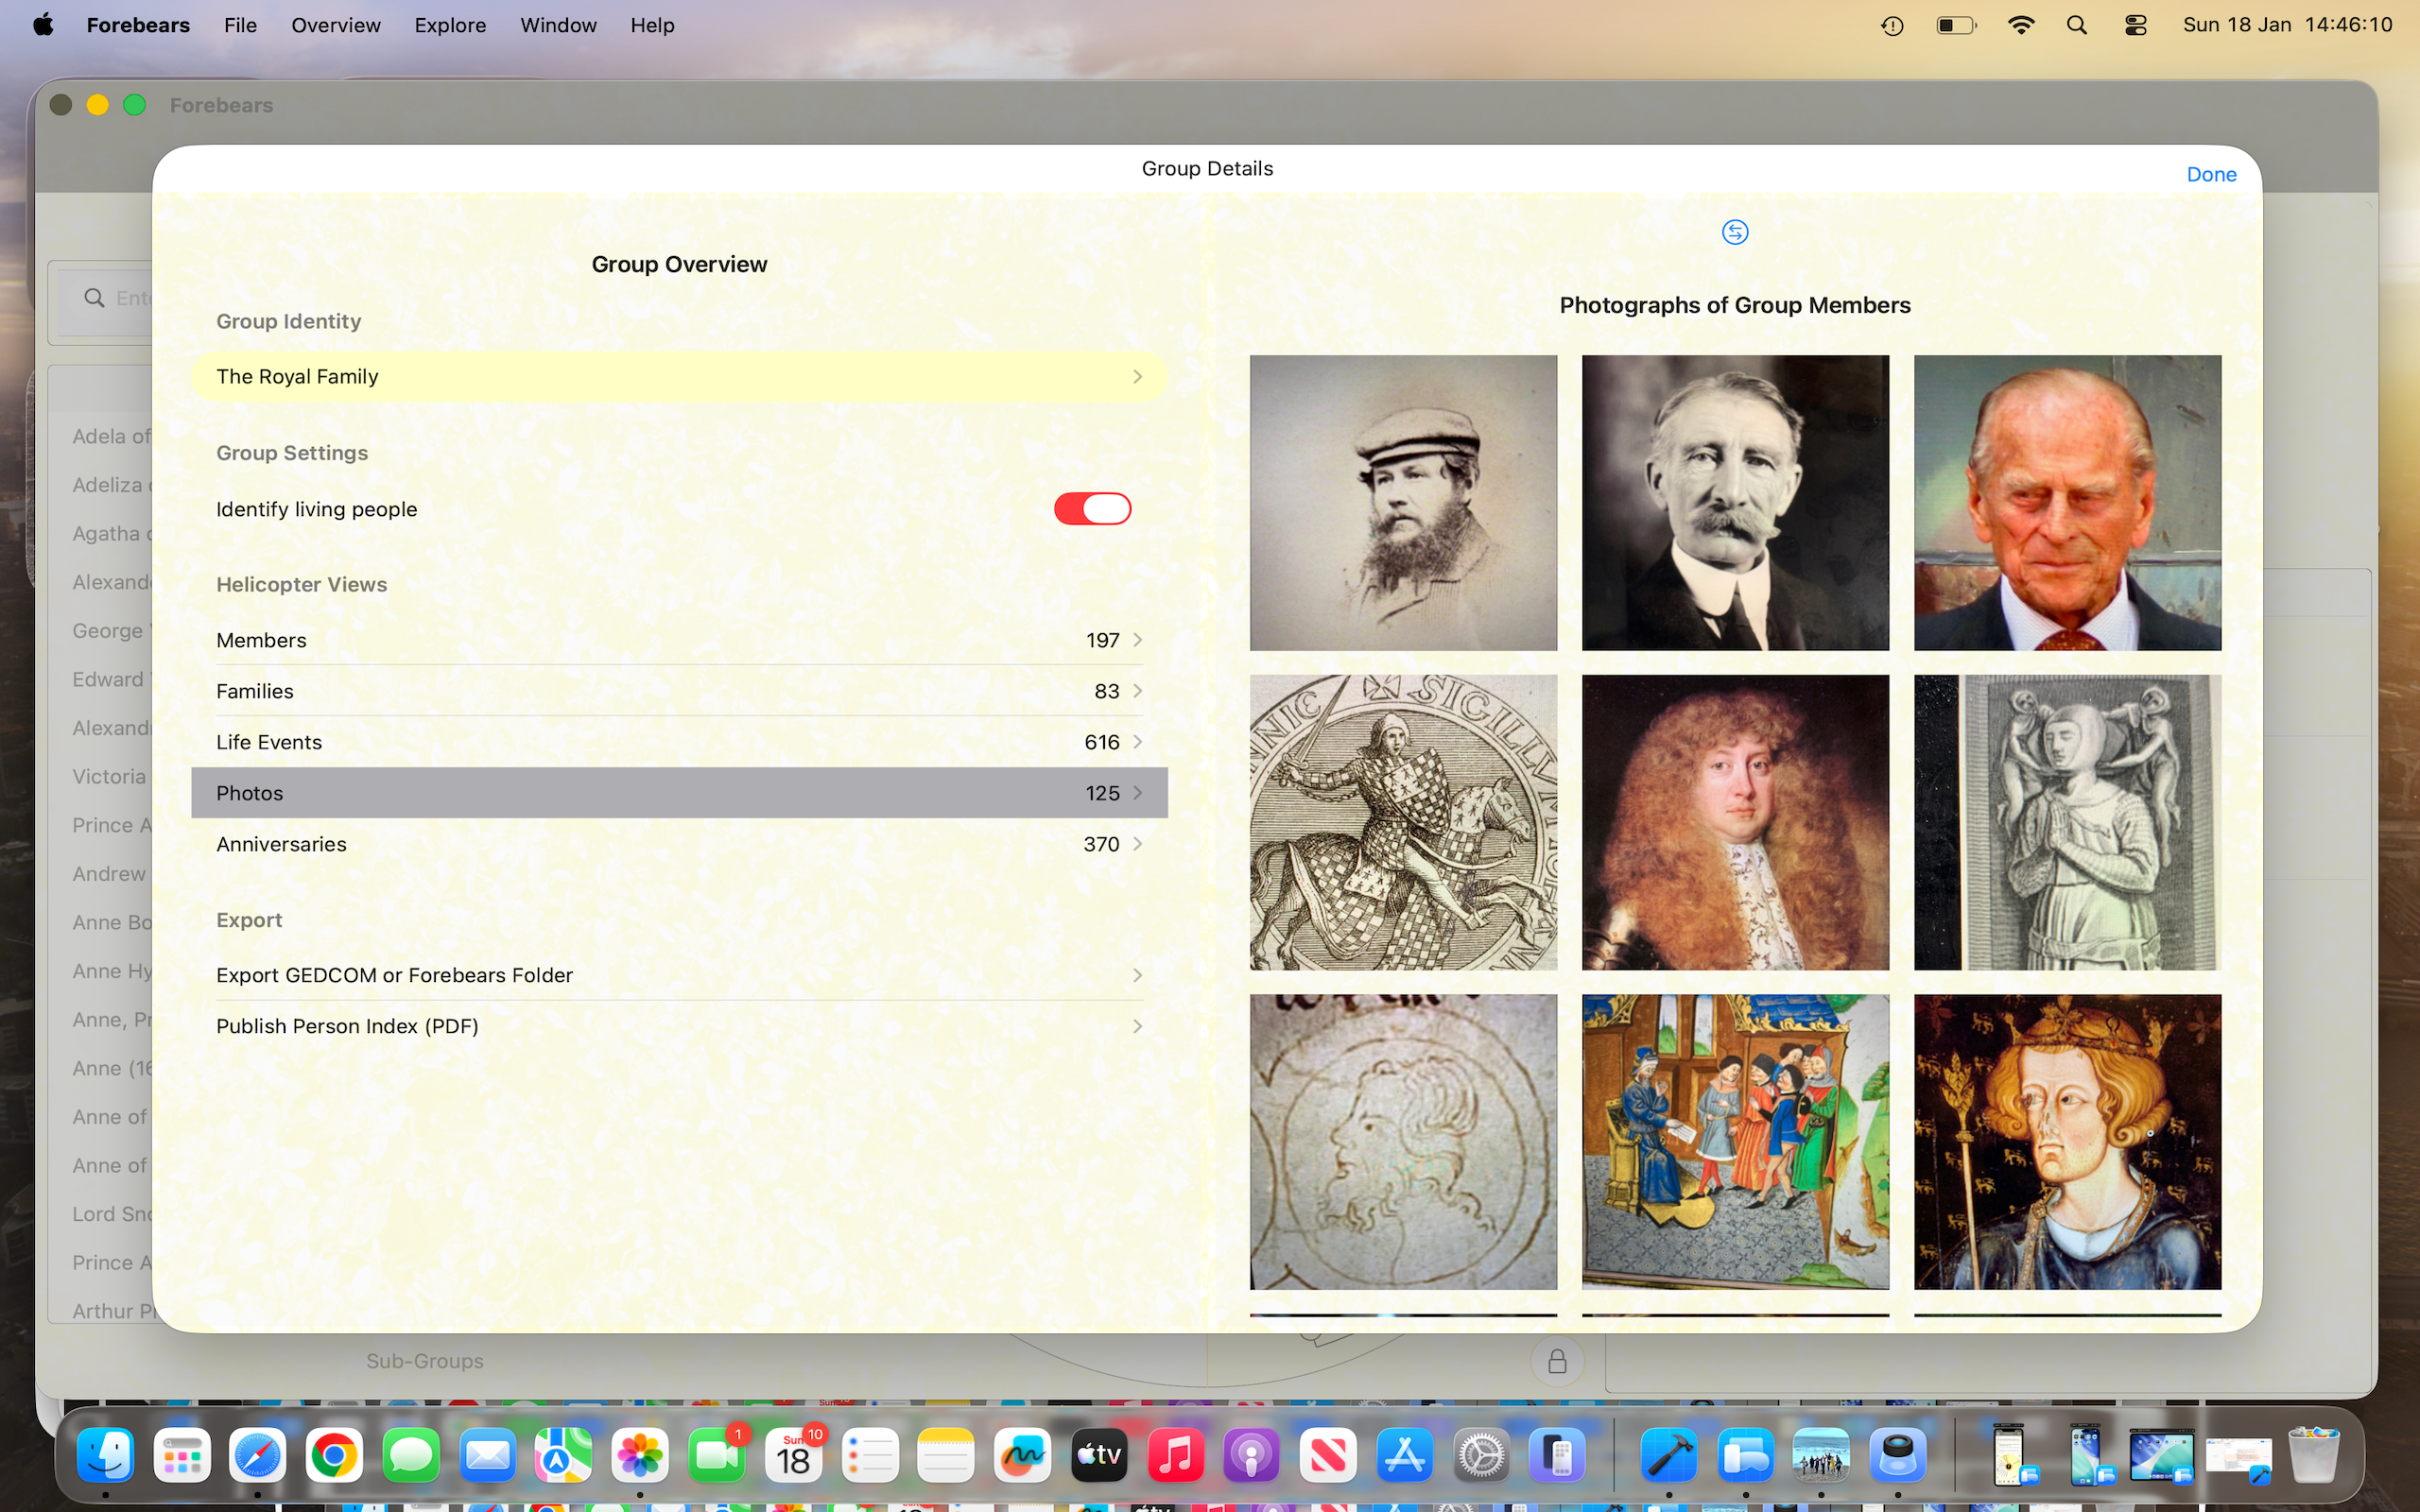The height and width of the screenshot is (1512, 2420).
Task: Open painted portrait of crowned king
Action: click(2067, 1142)
